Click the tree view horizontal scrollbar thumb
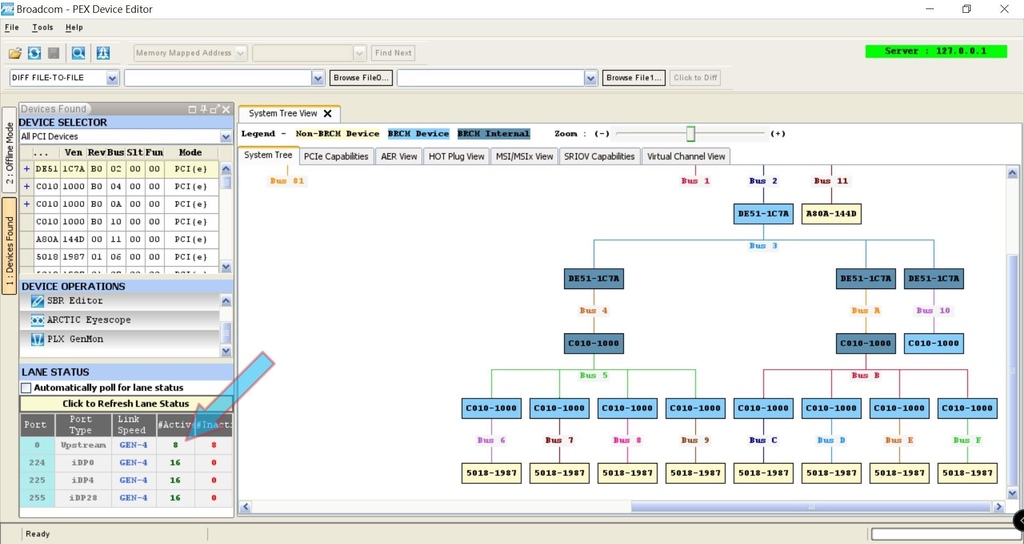 pos(810,507)
